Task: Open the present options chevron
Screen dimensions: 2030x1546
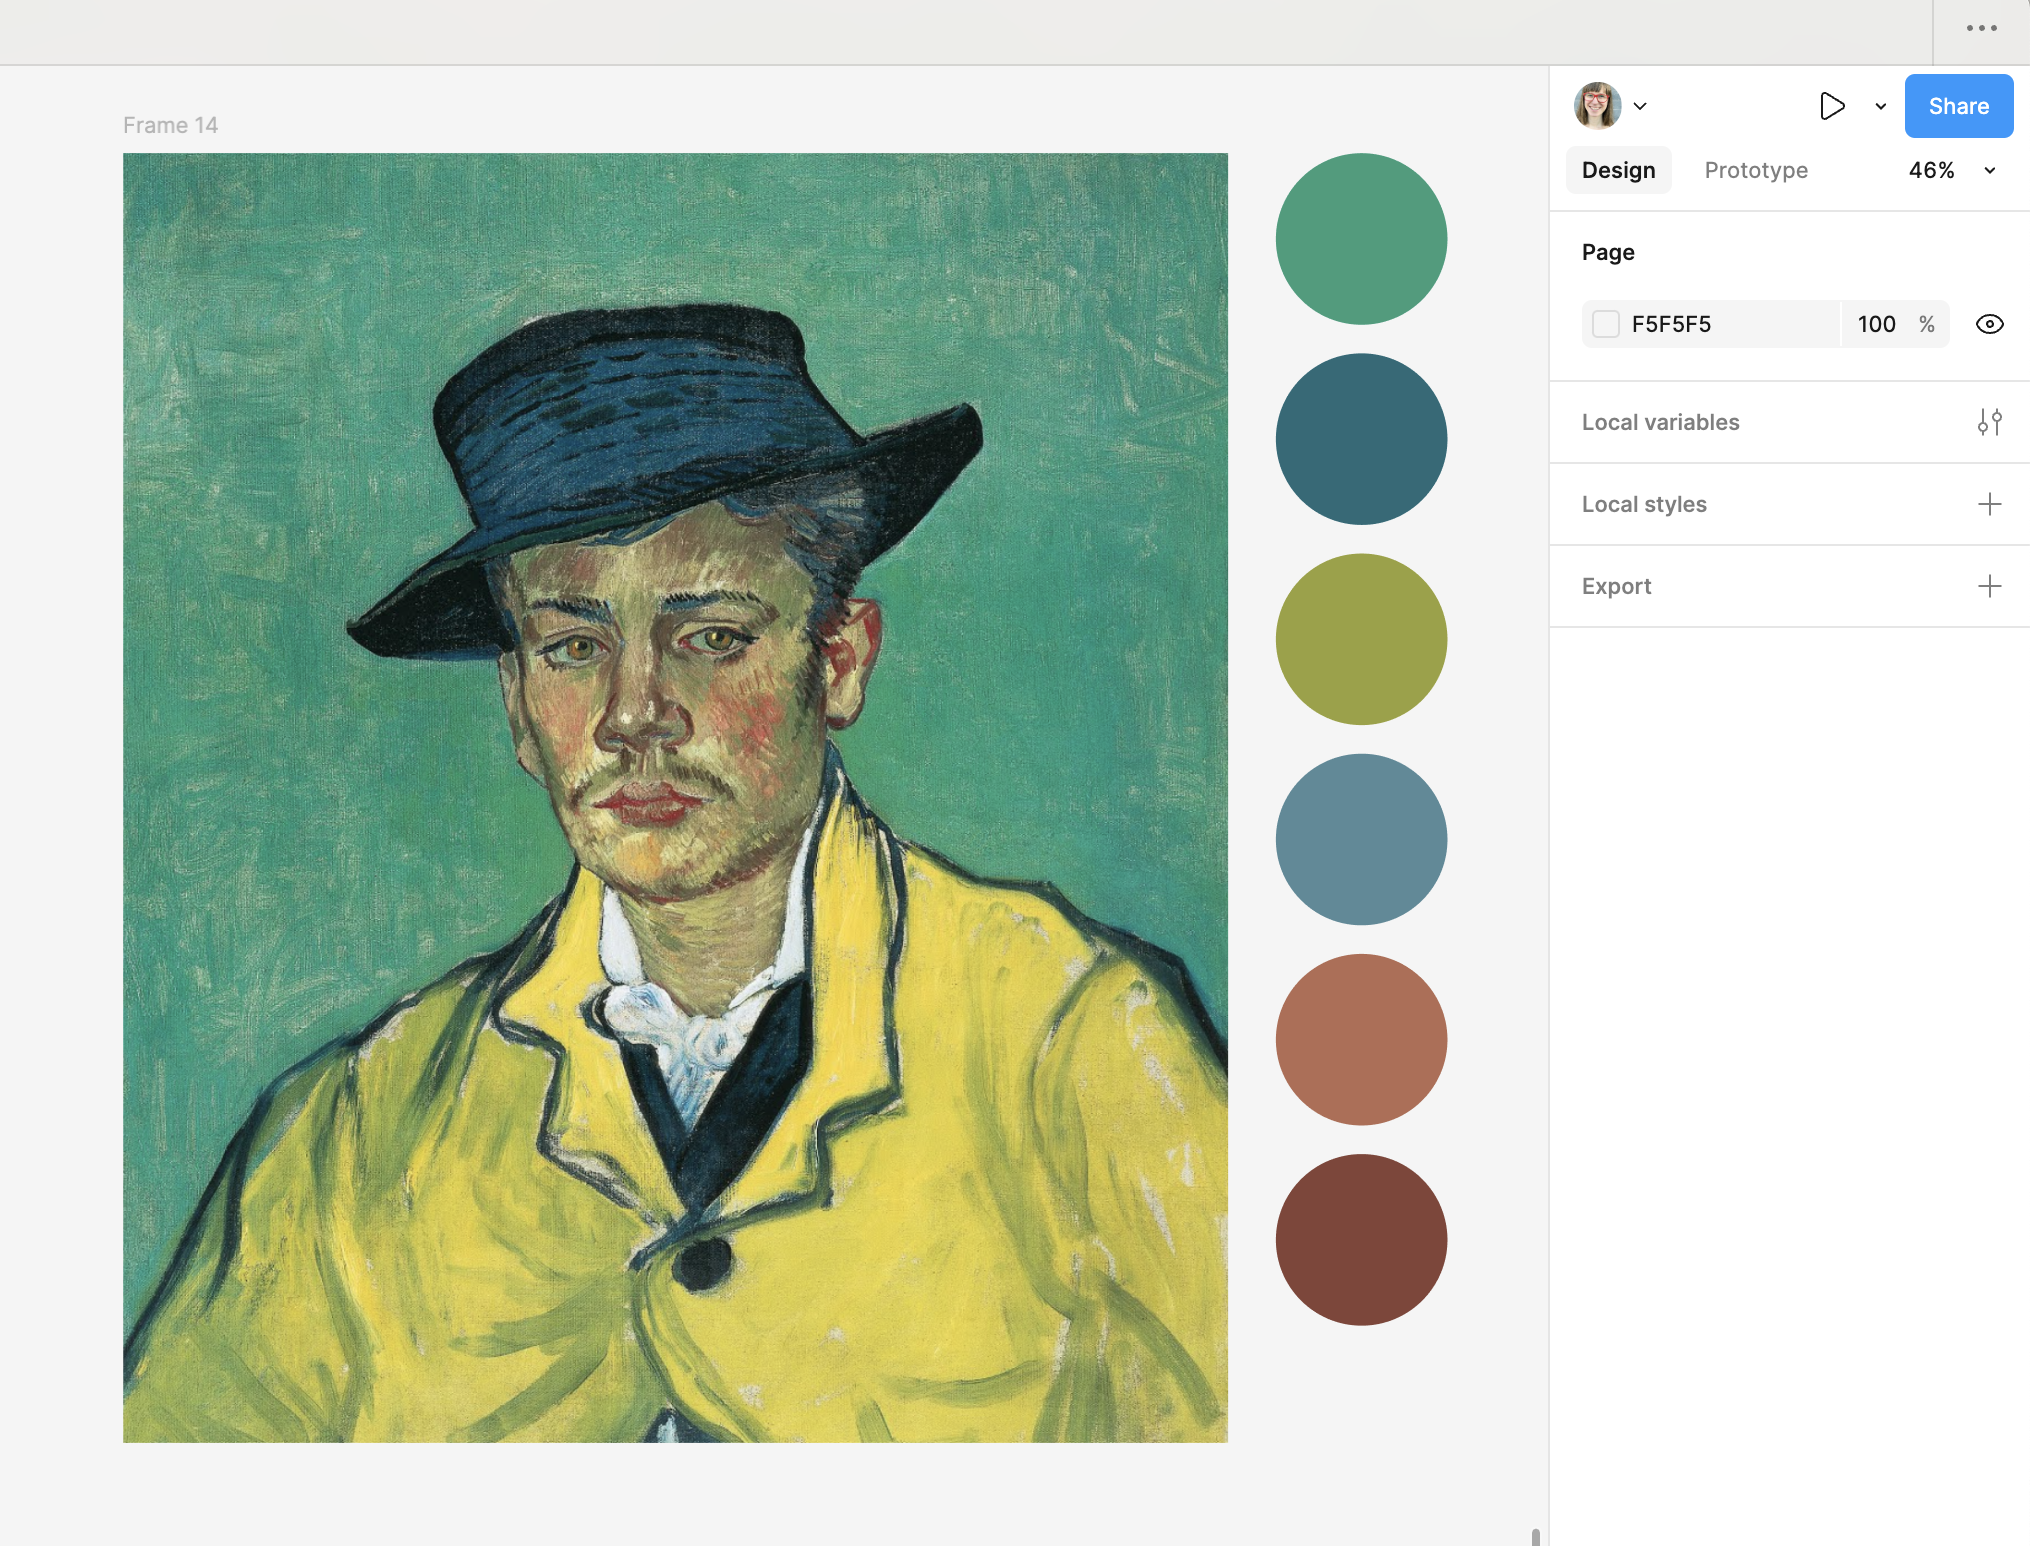Action: 1880,106
